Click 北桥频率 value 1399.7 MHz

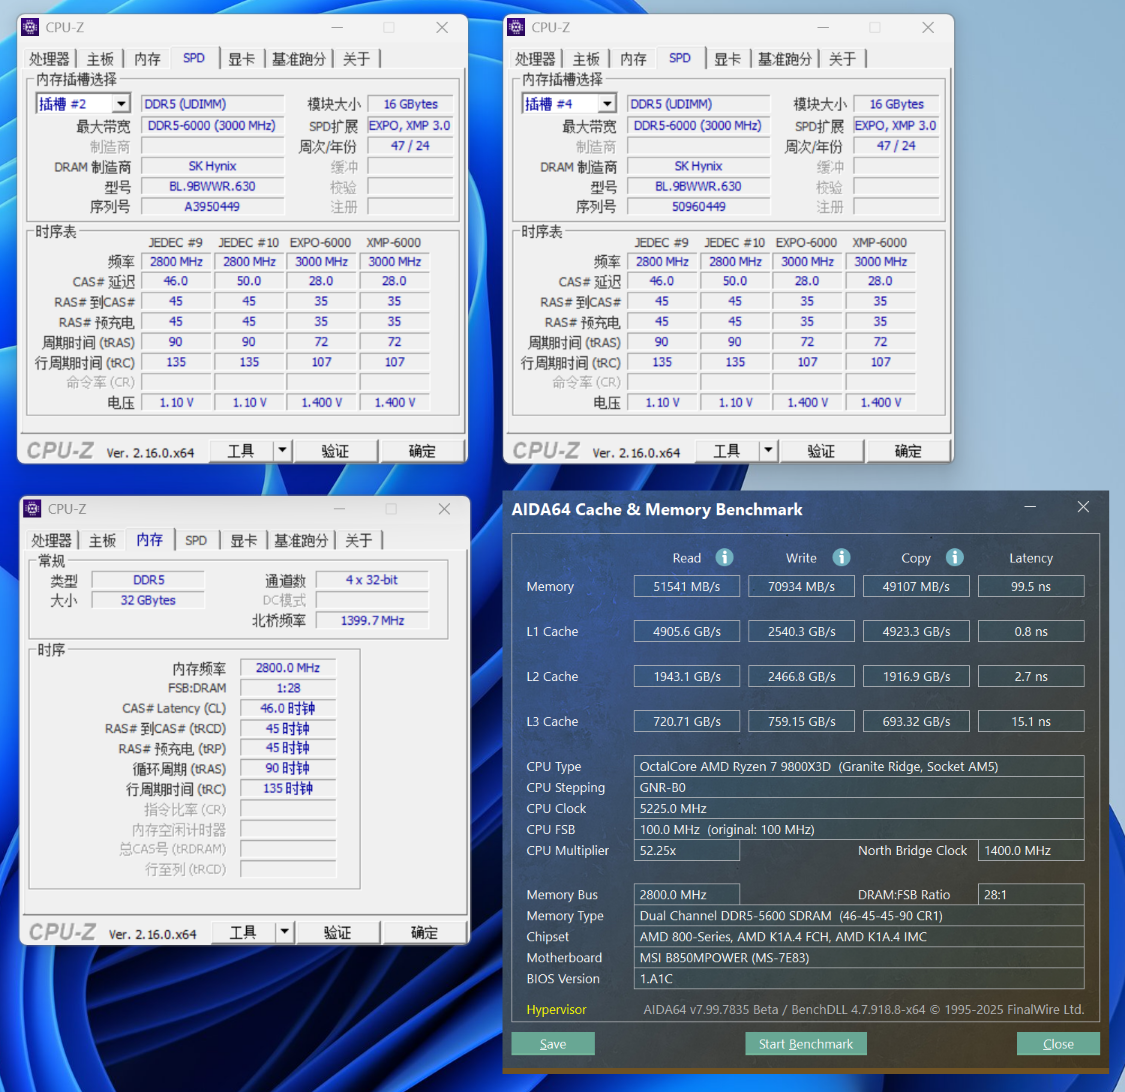pyautogui.click(x=372, y=621)
